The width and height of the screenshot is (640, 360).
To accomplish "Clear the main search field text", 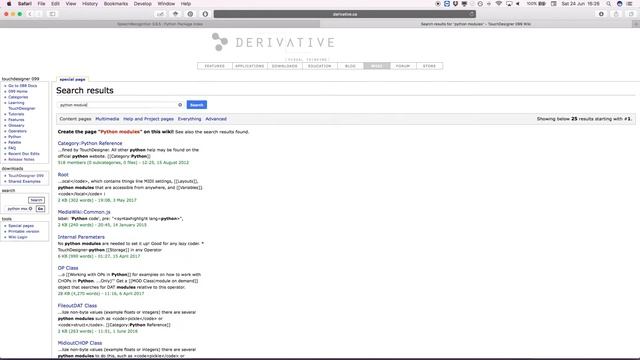I will click(180, 105).
